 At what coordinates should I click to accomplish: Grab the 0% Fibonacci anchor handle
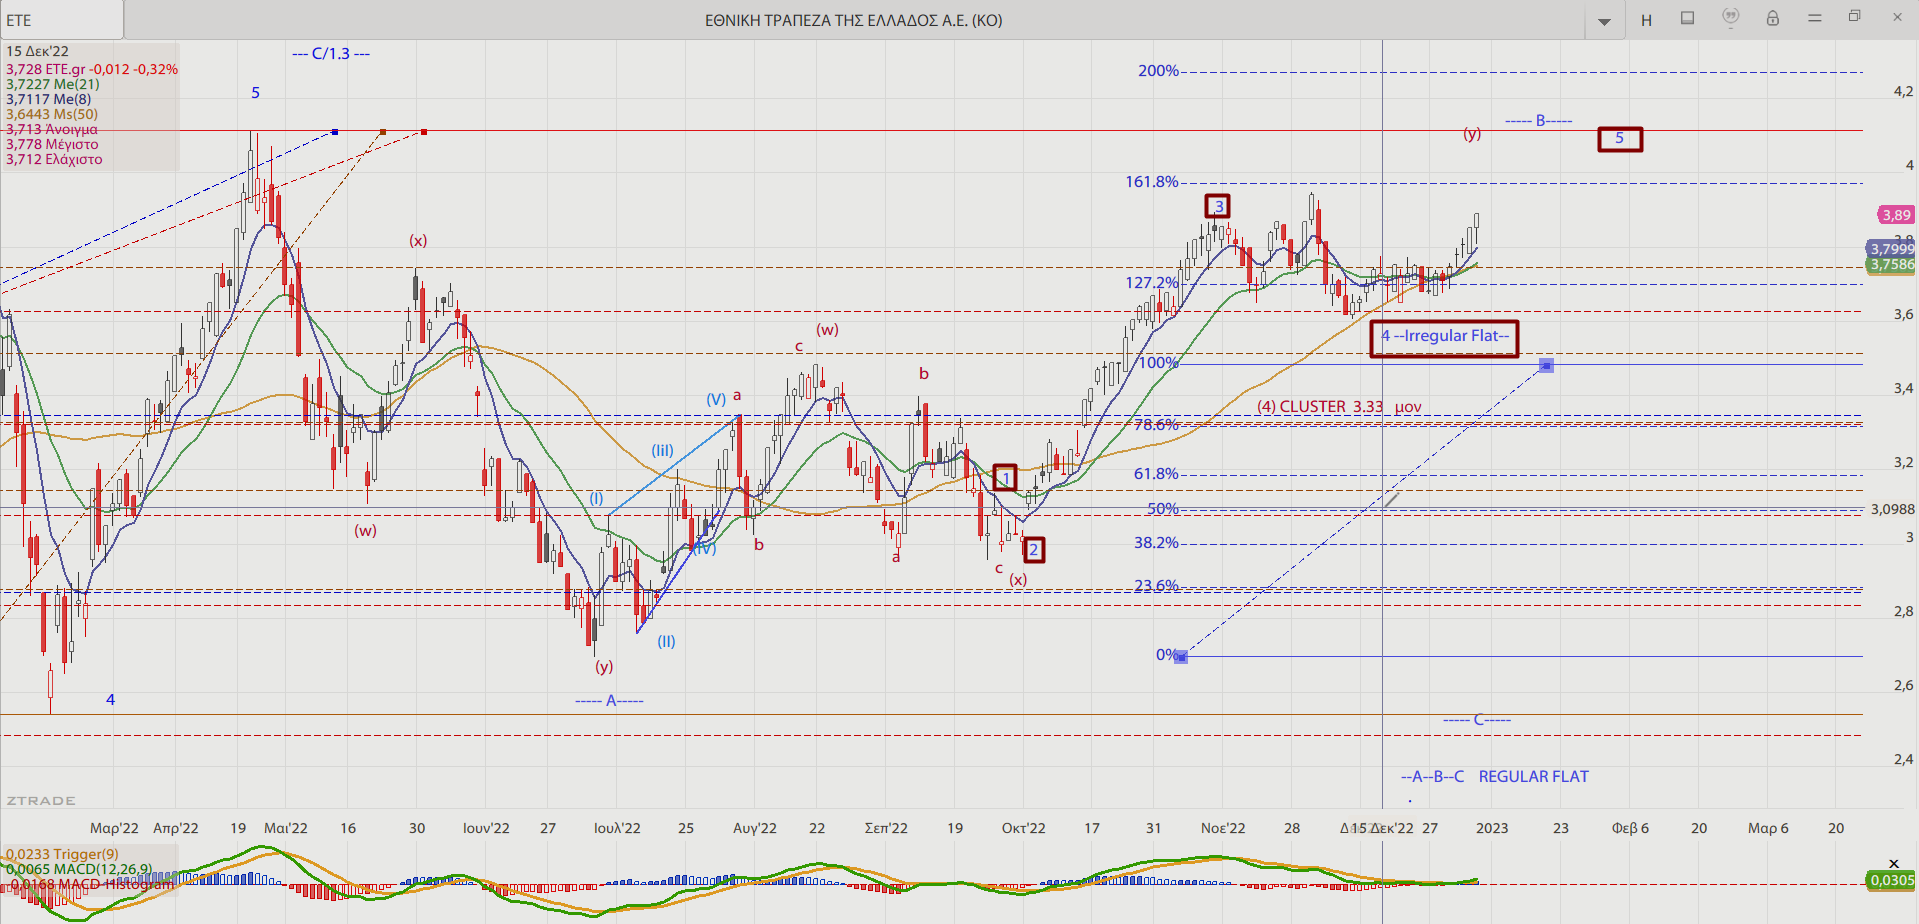tap(1181, 657)
